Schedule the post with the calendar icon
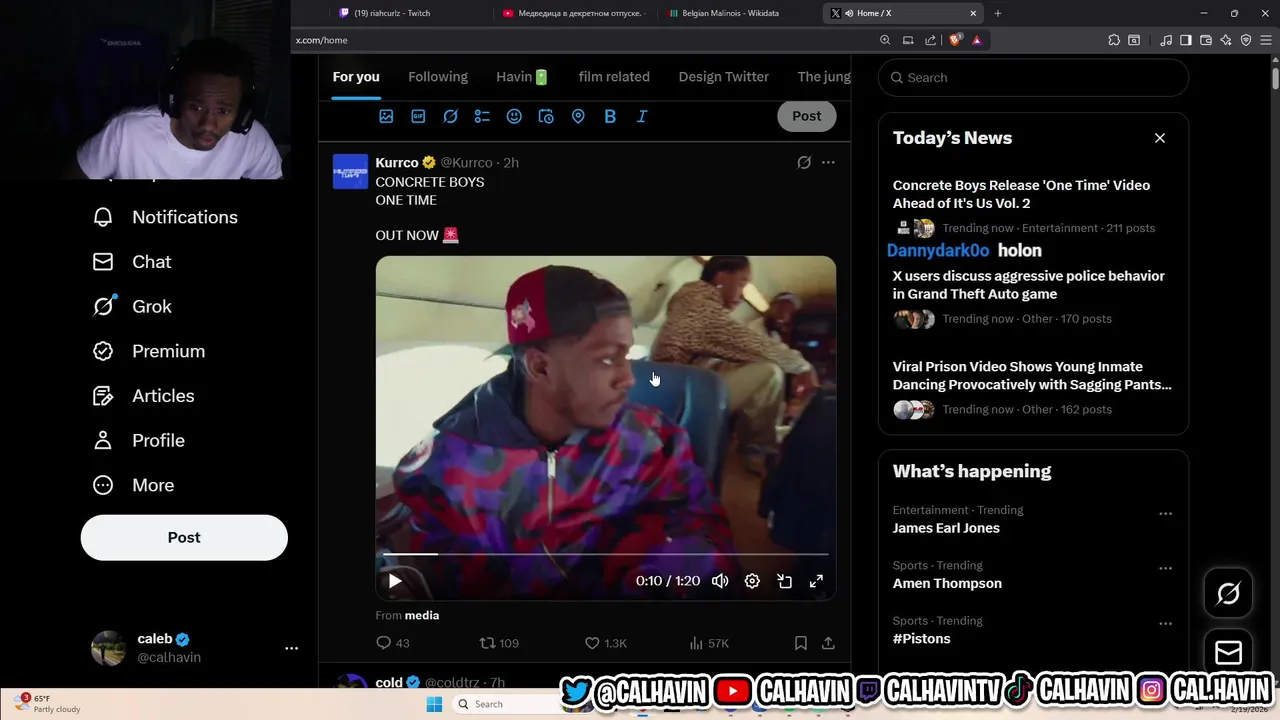 (x=546, y=116)
